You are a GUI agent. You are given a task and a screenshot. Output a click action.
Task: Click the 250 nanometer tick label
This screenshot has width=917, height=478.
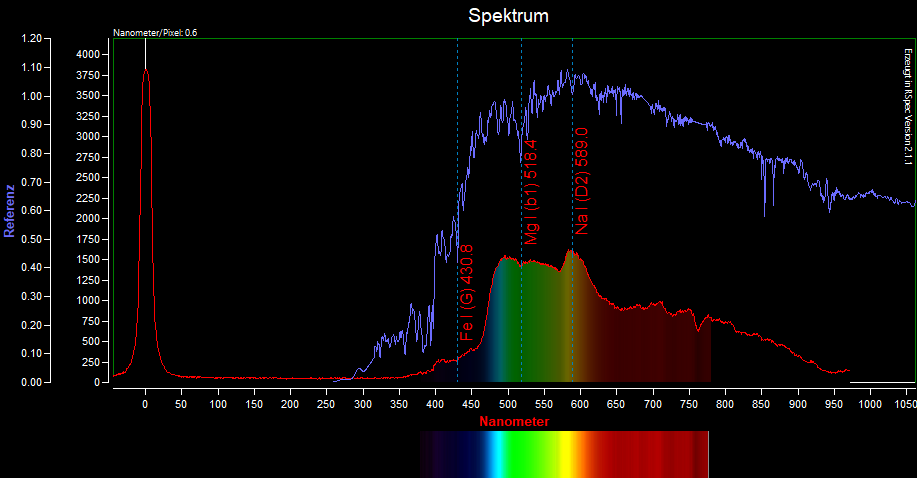(327, 404)
